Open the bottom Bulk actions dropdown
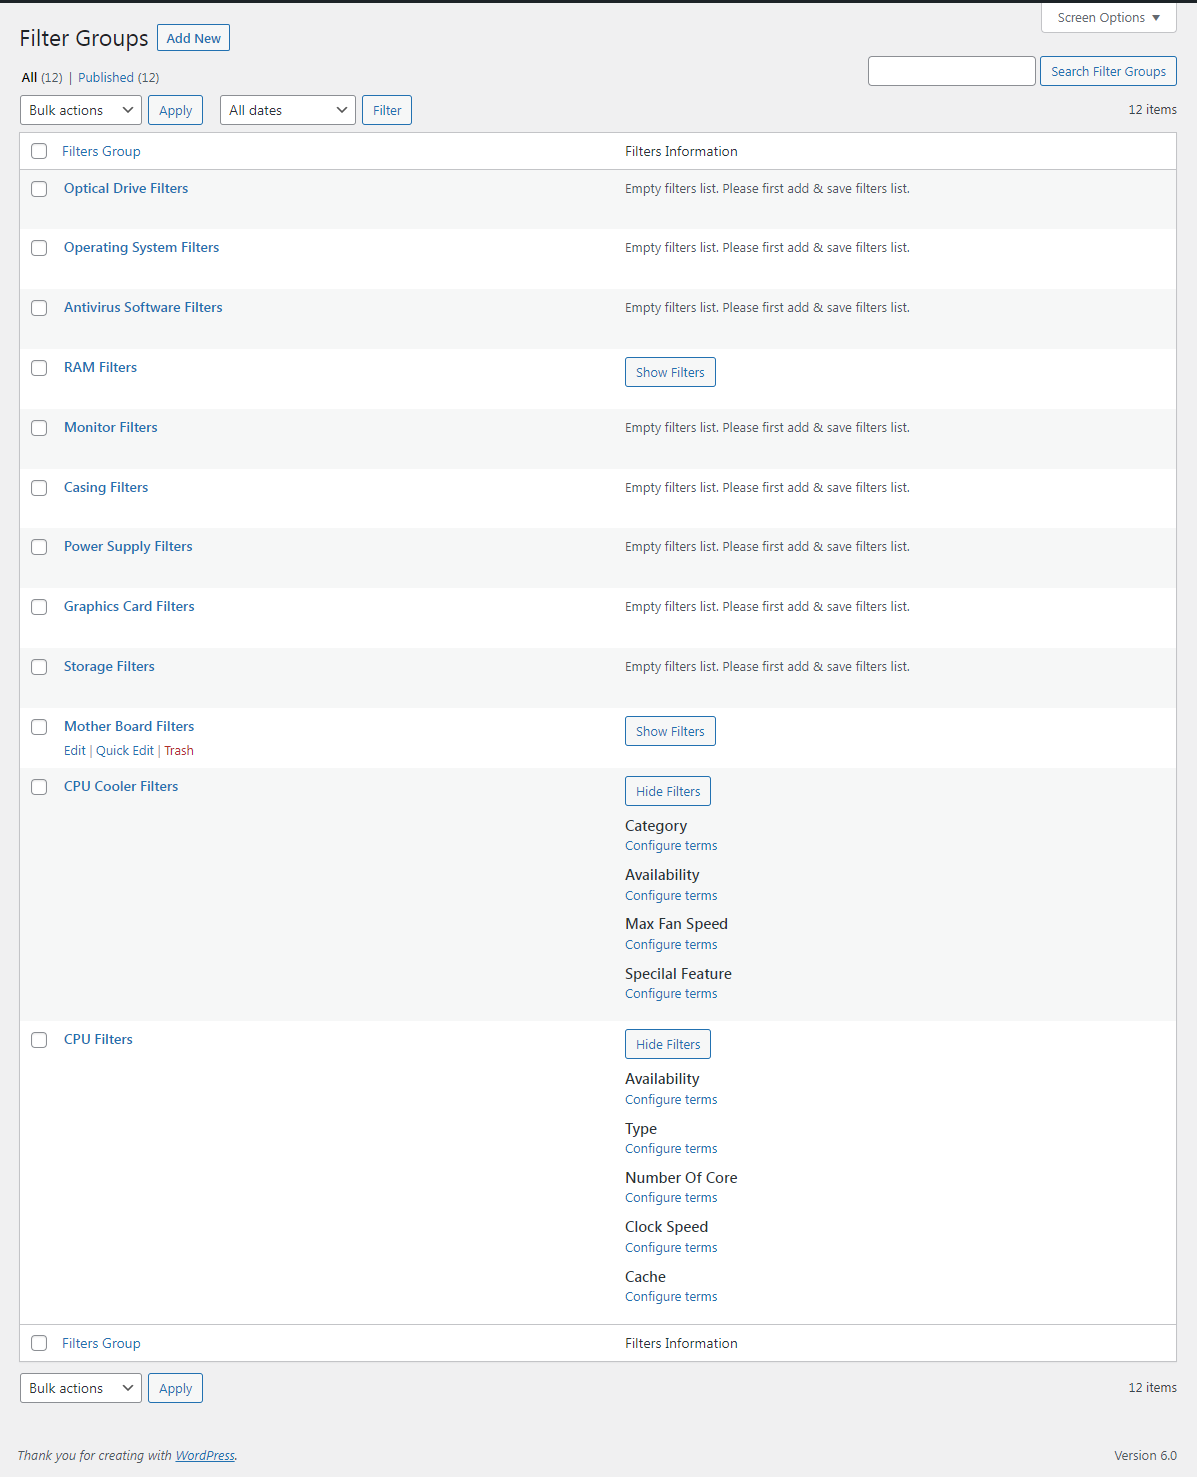Screen dimensions: 1197x1477 click(81, 1388)
